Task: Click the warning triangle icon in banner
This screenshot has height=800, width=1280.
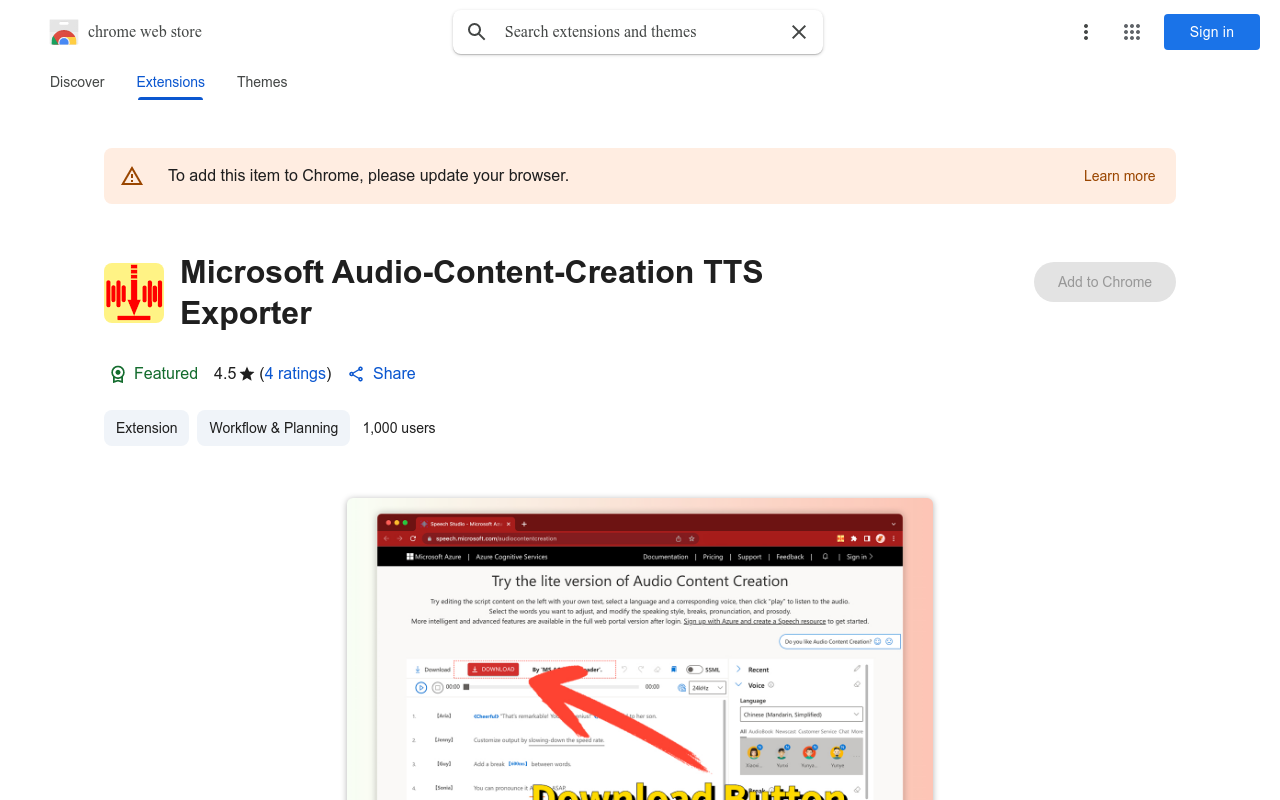Action: 132,176
